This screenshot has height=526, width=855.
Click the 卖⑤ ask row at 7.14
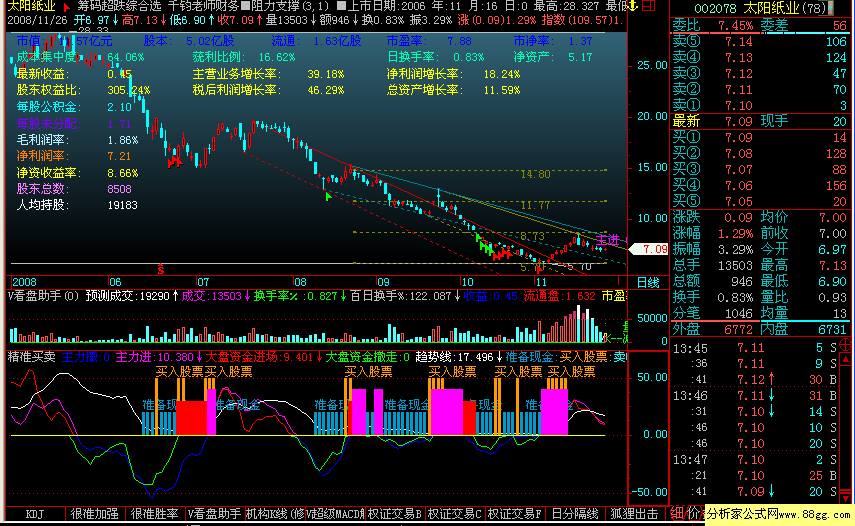759,41
